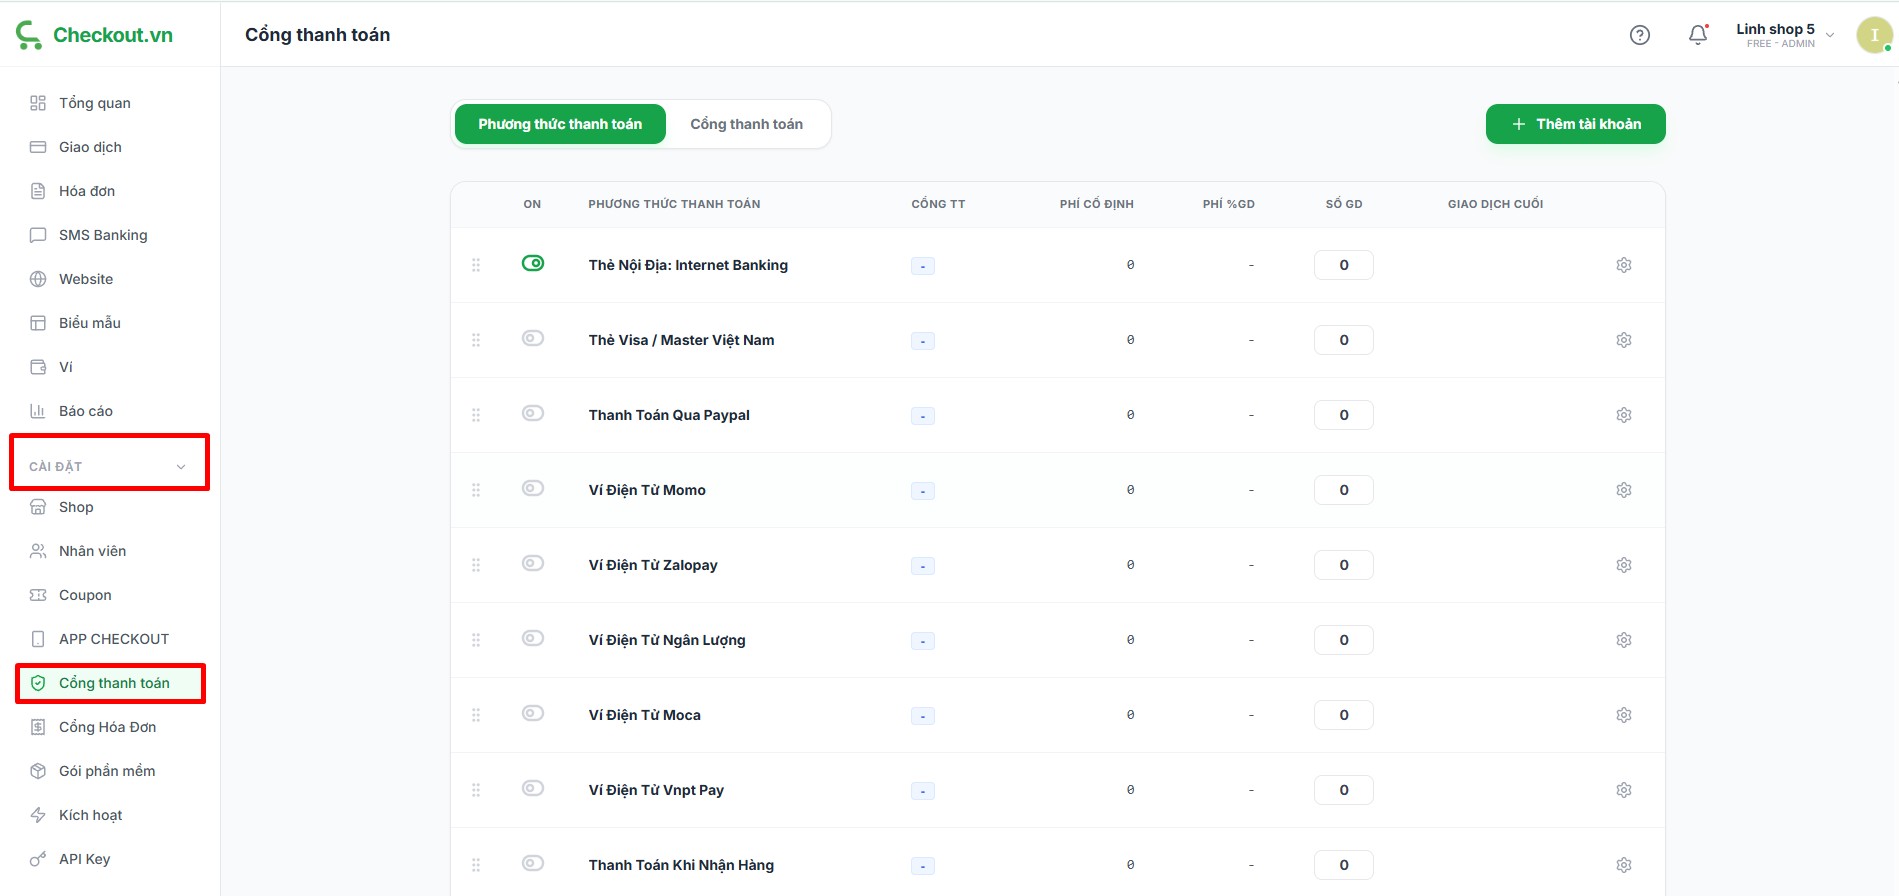1899x896 pixels.
Task: Click Thêm tài khoản button
Action: [x=1575, y=124]
